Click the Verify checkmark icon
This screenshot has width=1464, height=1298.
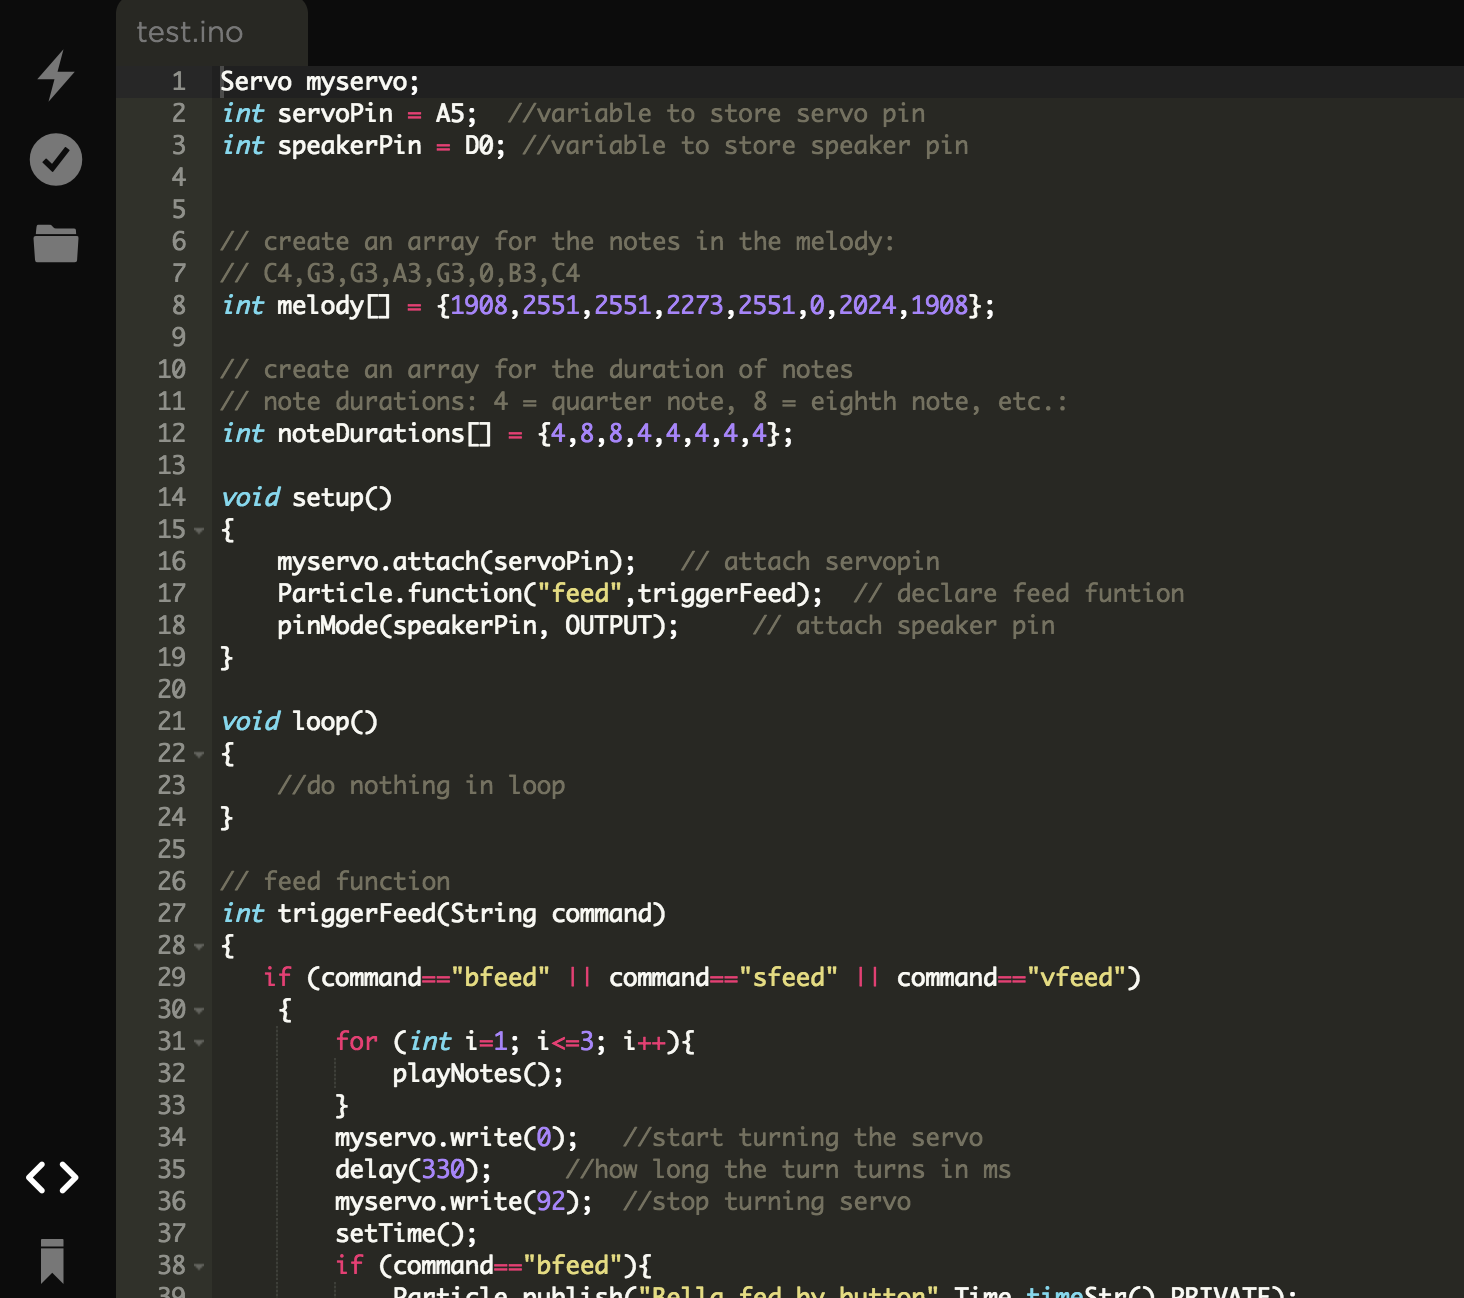(x=56, y=160)
